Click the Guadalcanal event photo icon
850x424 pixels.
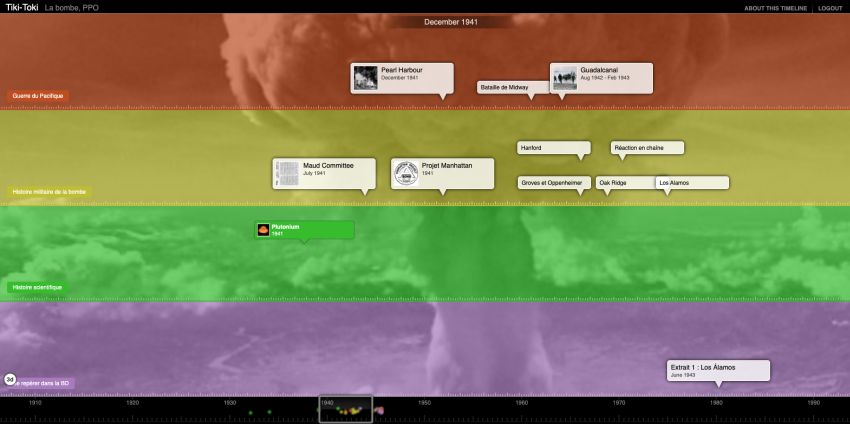pyautogui.click(x=565, y=78)
